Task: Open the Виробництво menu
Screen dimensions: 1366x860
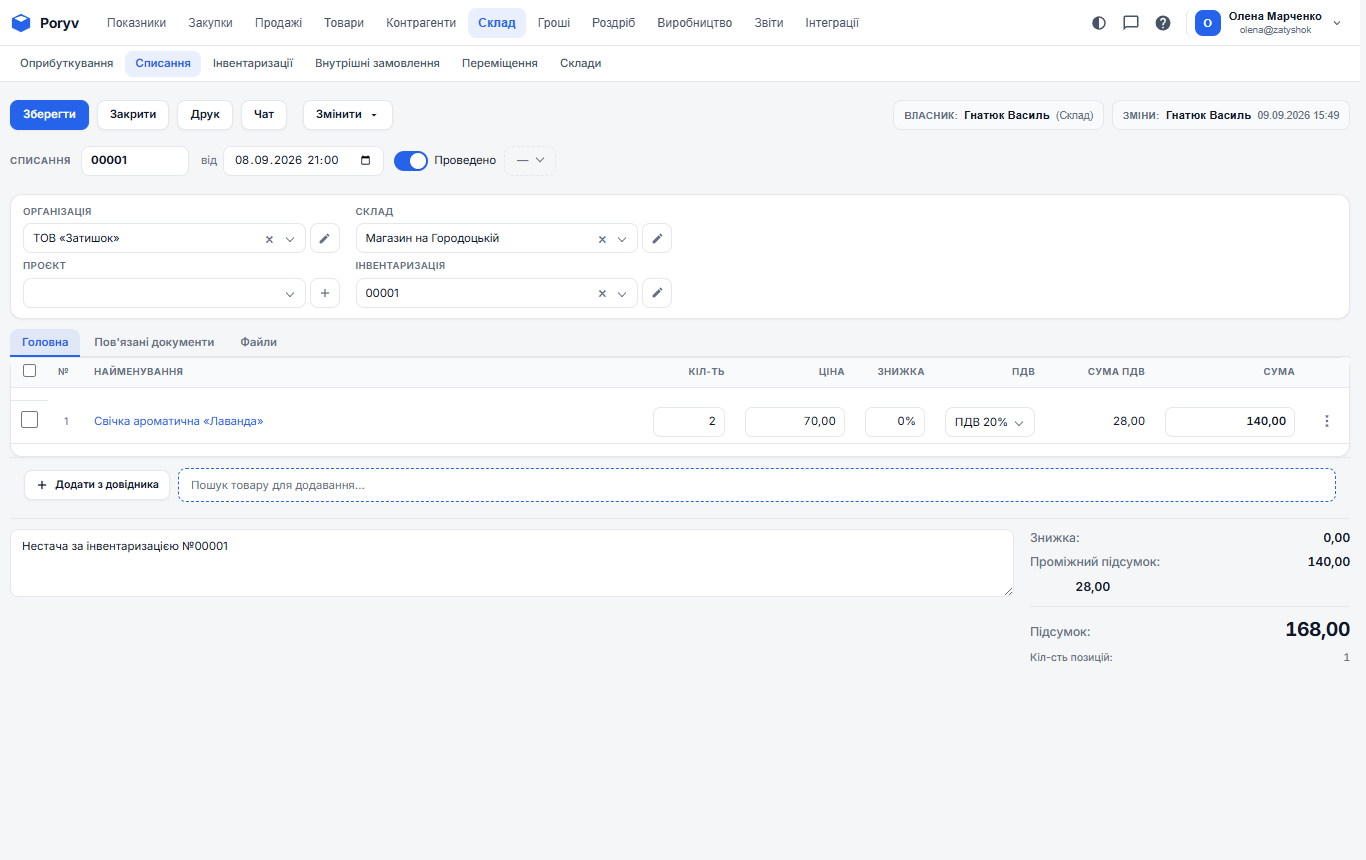Action: click(695, 23)
